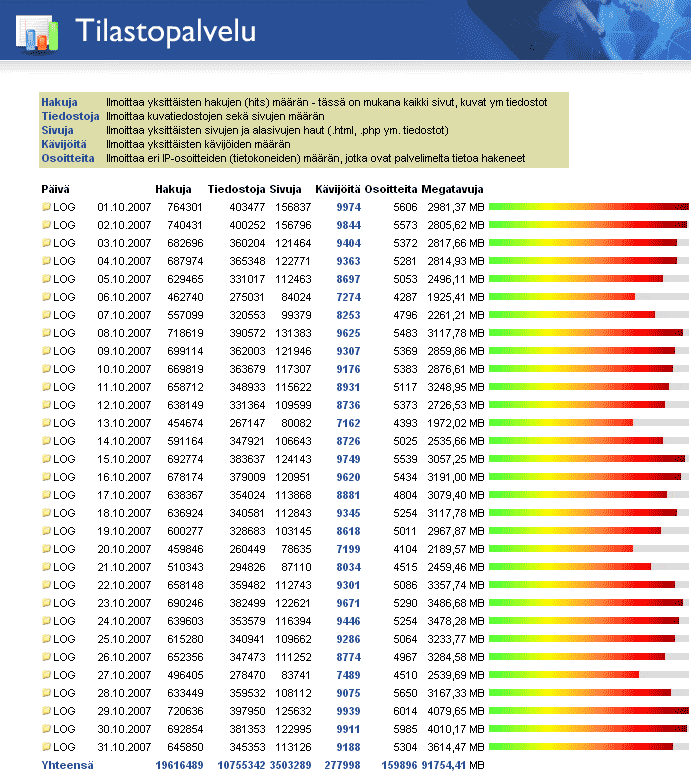Open the folder icon for 21.10.2007

point(47,567)
